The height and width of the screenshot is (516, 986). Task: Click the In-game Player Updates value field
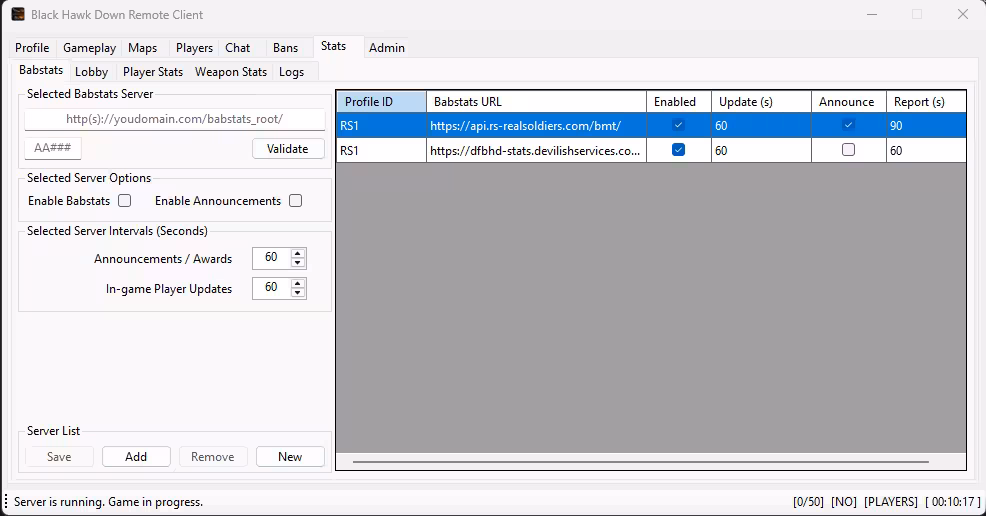tap(271, 288)
